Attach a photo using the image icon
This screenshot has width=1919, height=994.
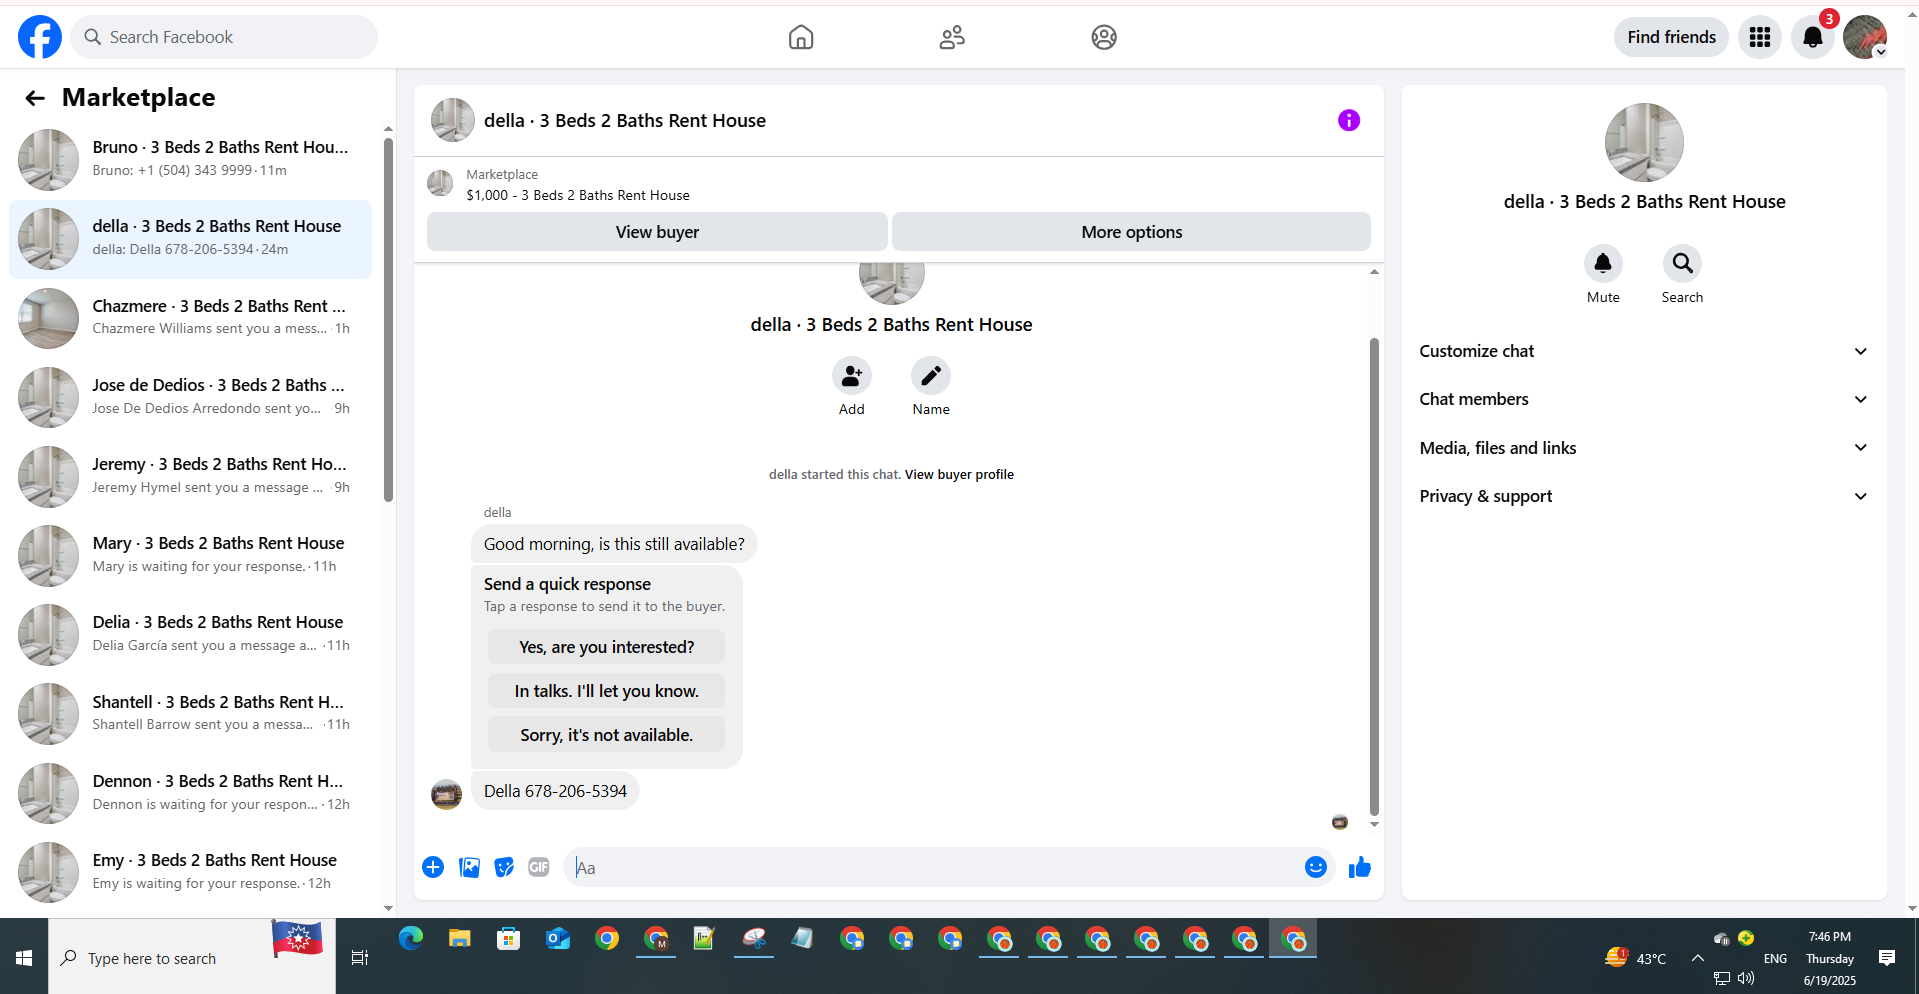[x=469, y=867]
